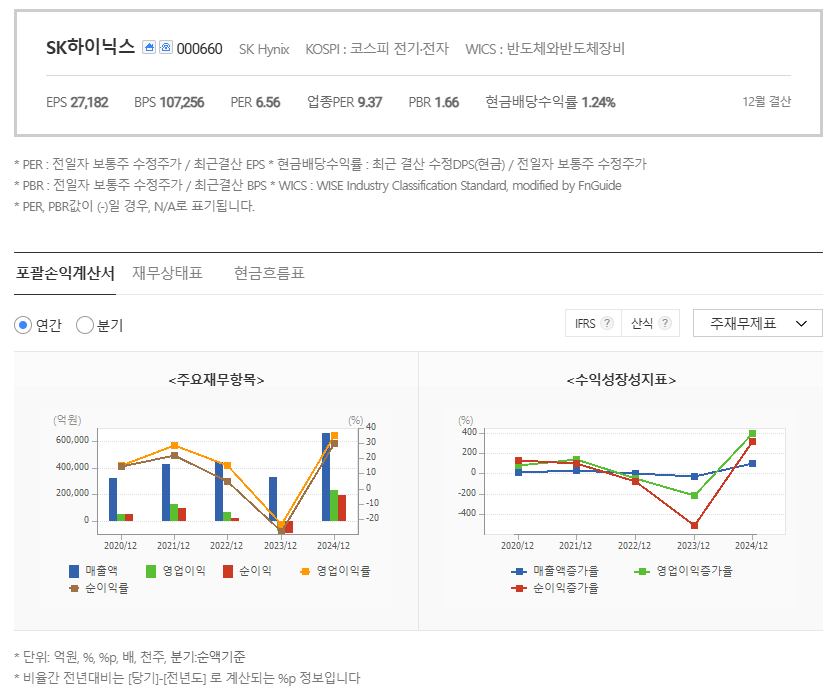Click 2021/12 label in 수익성장성지표 chart
The width and height of the screenshot is (828, 694).
click(576, 546)
